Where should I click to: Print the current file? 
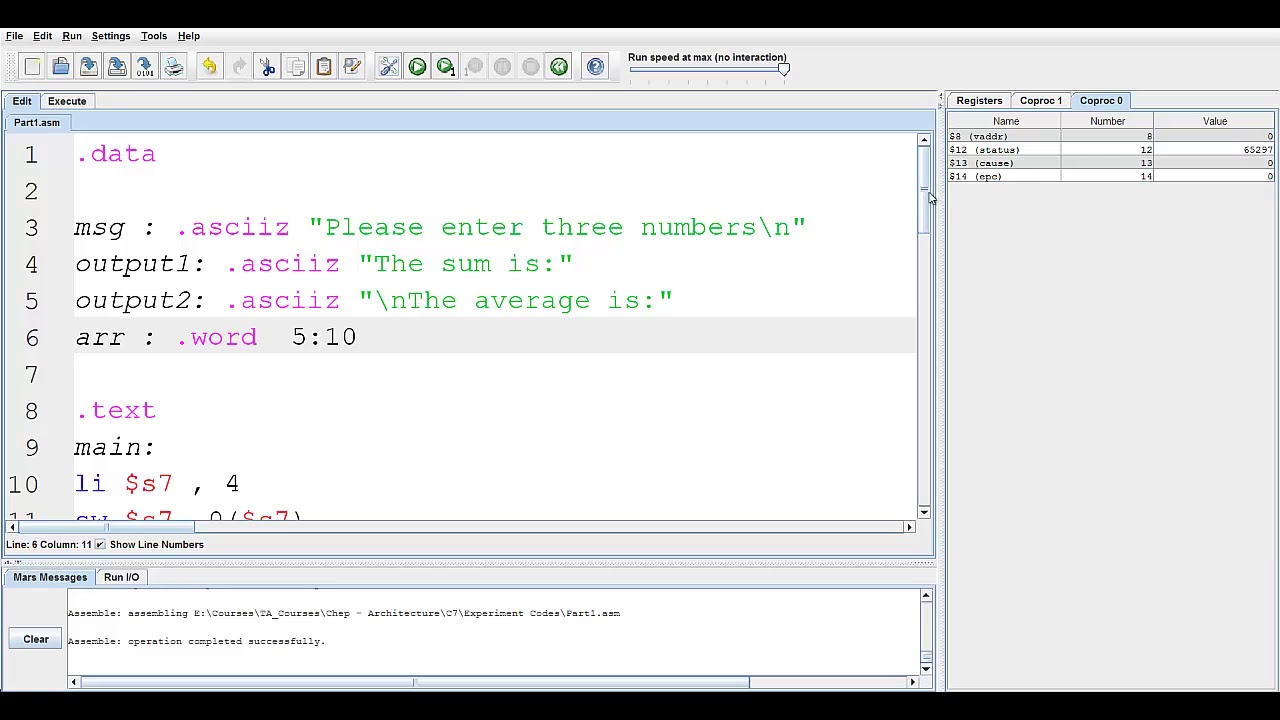point(174,67)
